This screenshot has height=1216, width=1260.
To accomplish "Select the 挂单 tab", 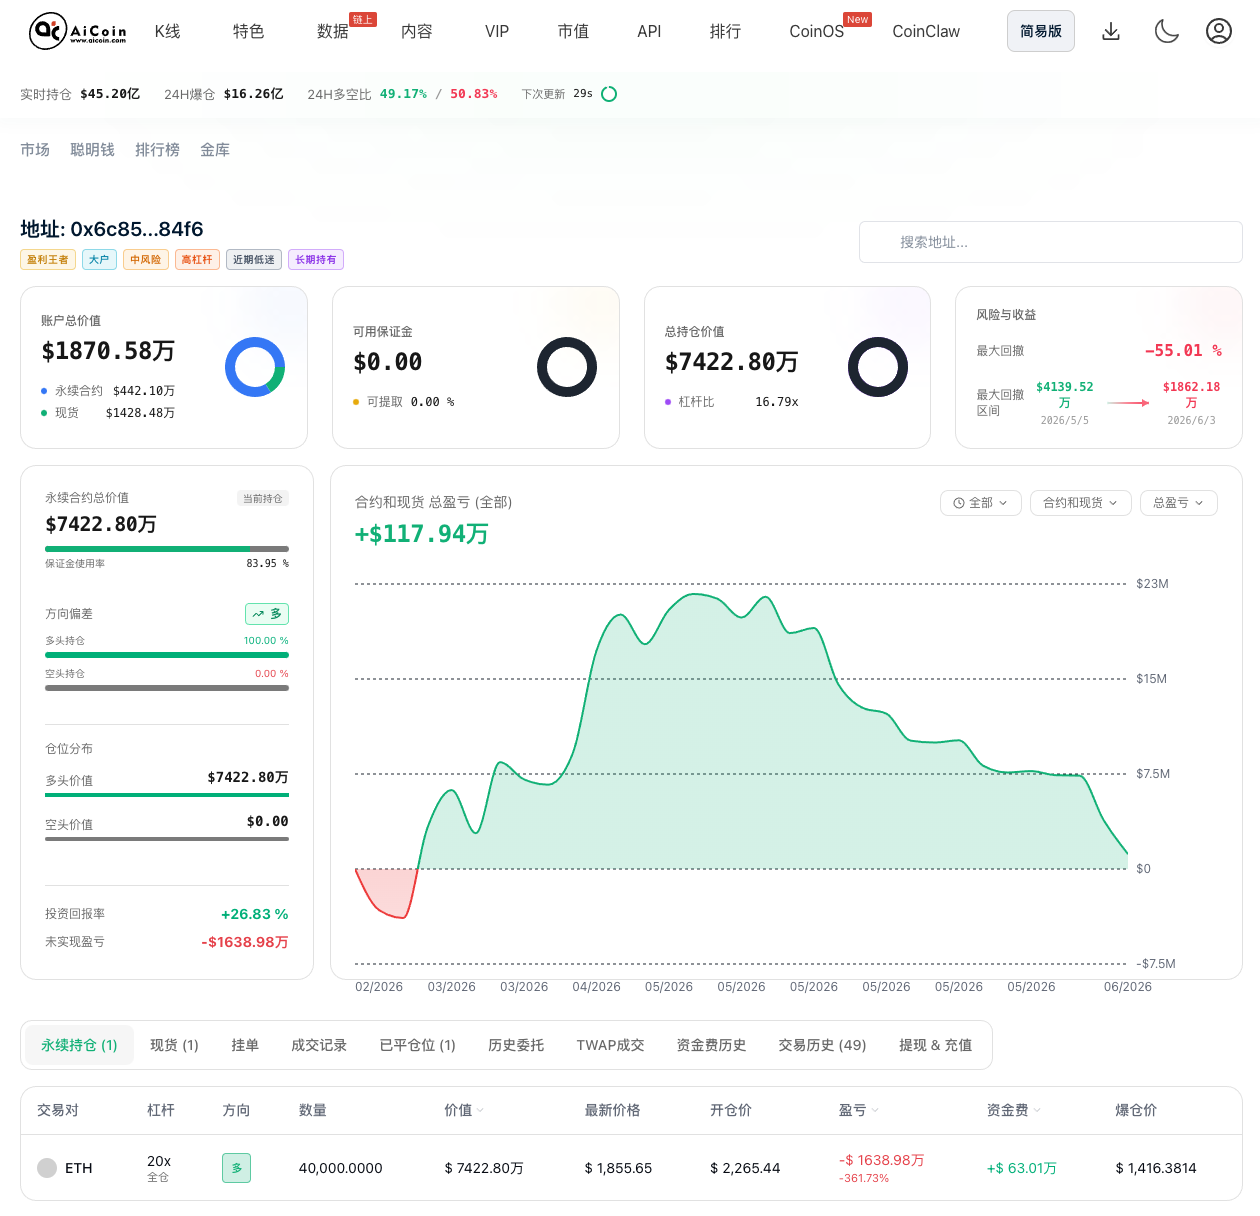I will [x=245, y=1045].
